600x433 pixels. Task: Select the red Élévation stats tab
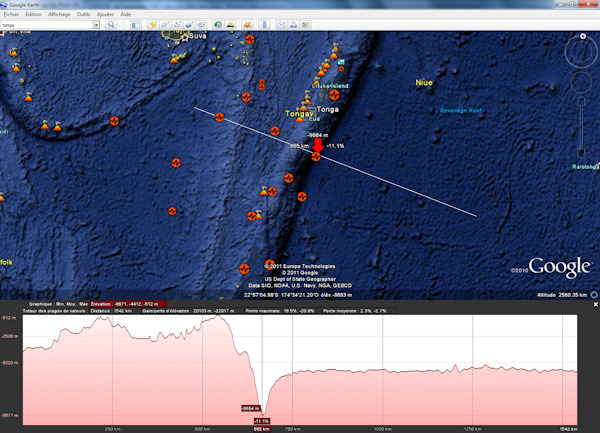coord(128,304)
